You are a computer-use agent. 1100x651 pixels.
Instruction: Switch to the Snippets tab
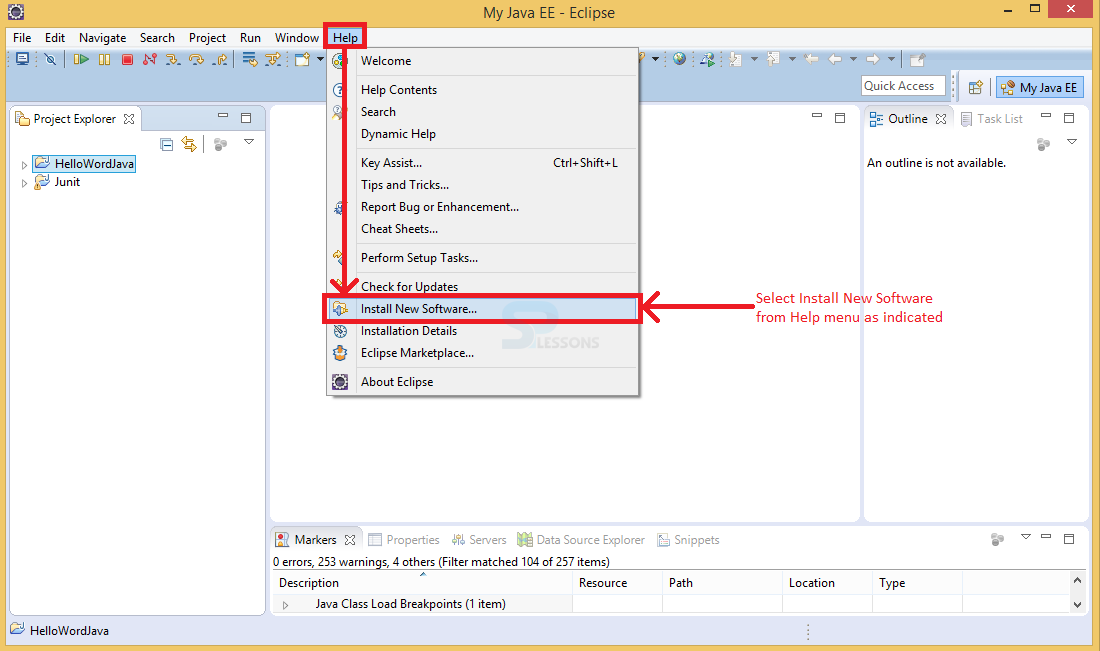(x=688, y=539)
